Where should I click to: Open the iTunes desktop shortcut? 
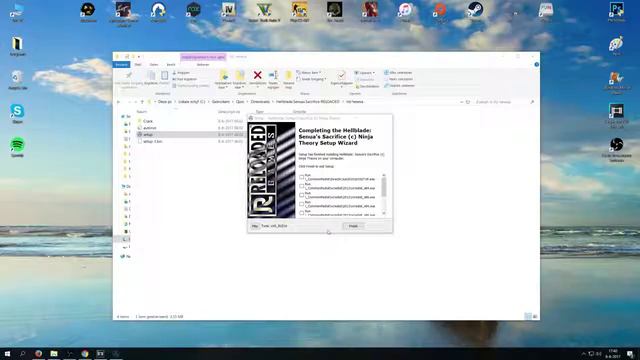click(x=405, y=11)
